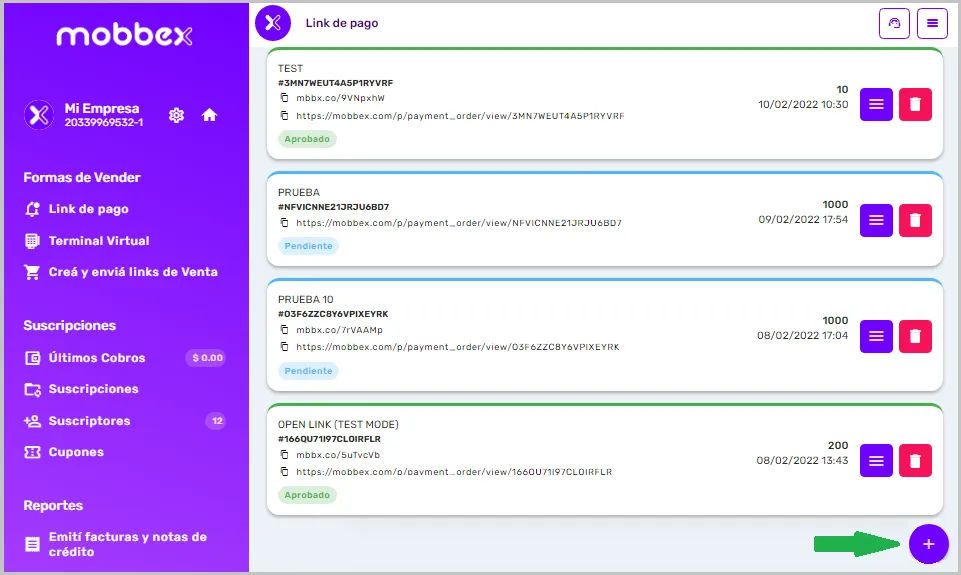The height and width of the screenshot is (575, 961).
Task: Delete the PRUEBA 10 payment link
Action: [x=915, y=336]
